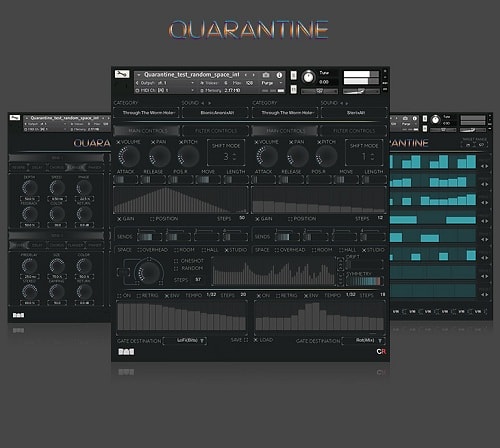The width and height of the screenshot is (500, 448).
Task: Select Chorus tab in upper effect row
Action: tap(57, 167)
